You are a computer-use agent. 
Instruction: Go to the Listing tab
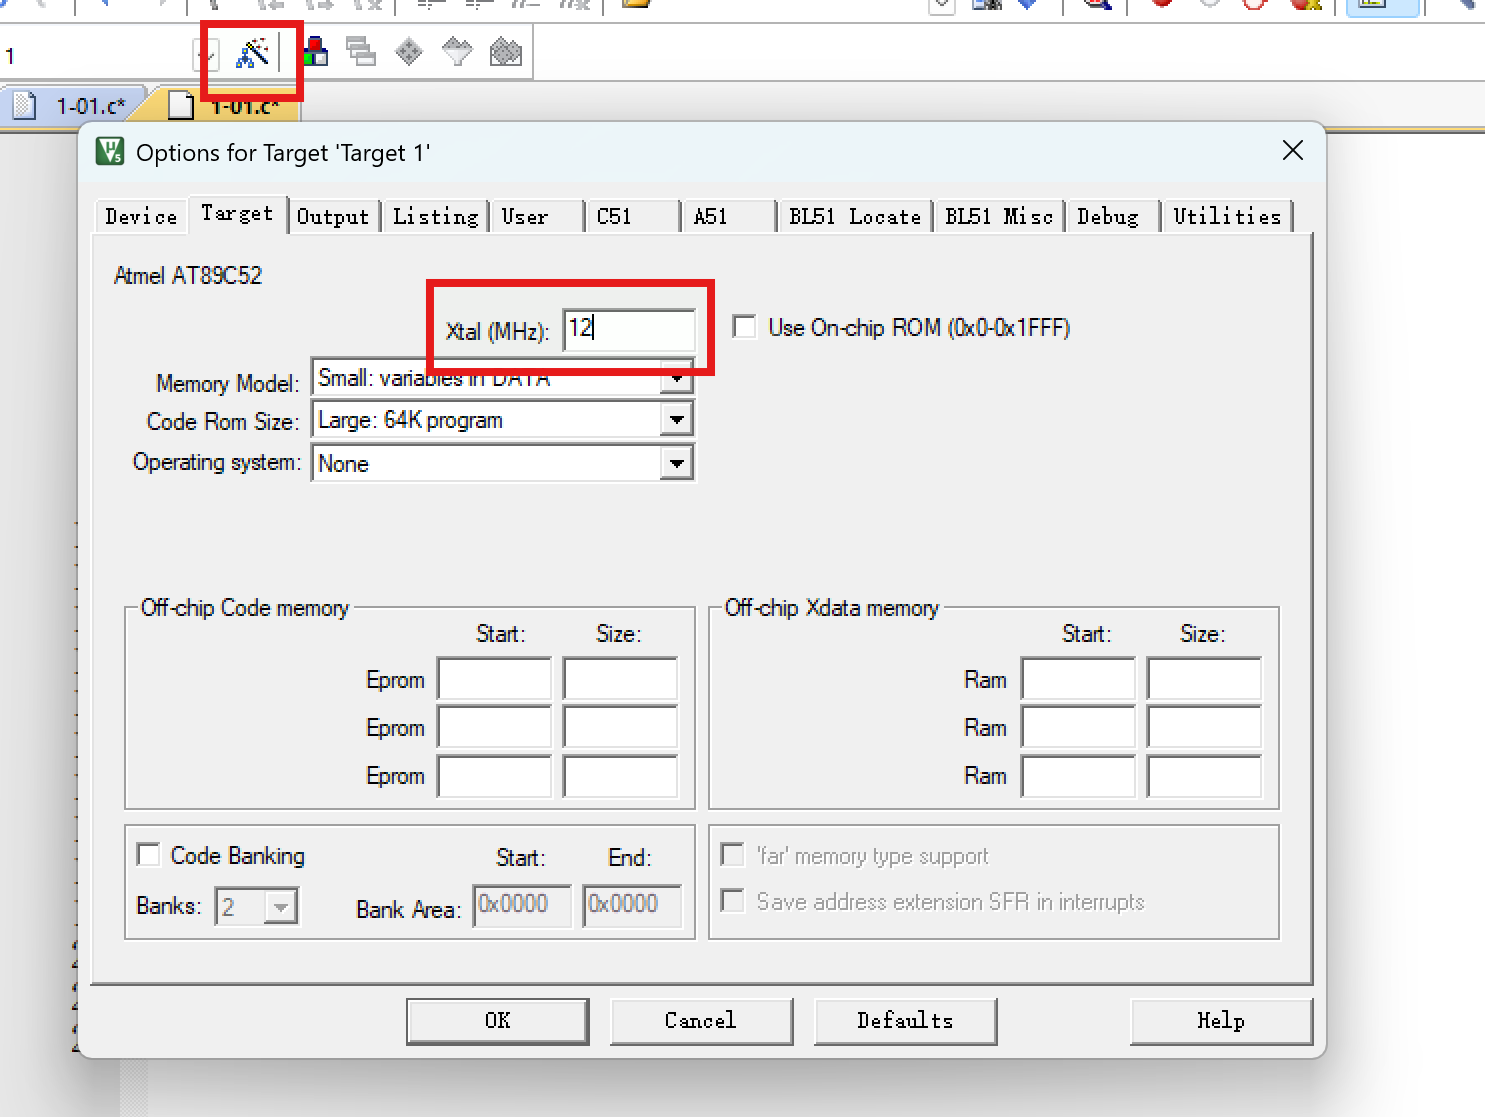click(435, 216)
